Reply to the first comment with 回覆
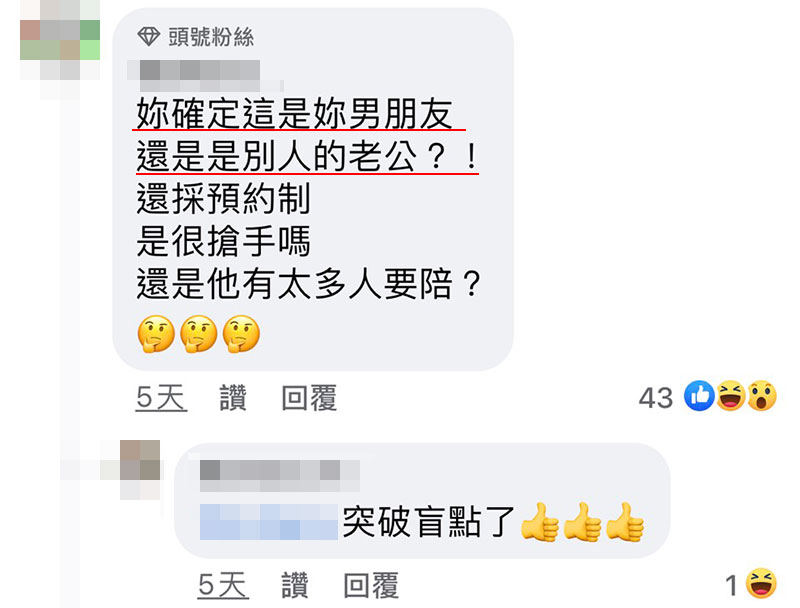The image size is (800, 608). click(309, 398)
